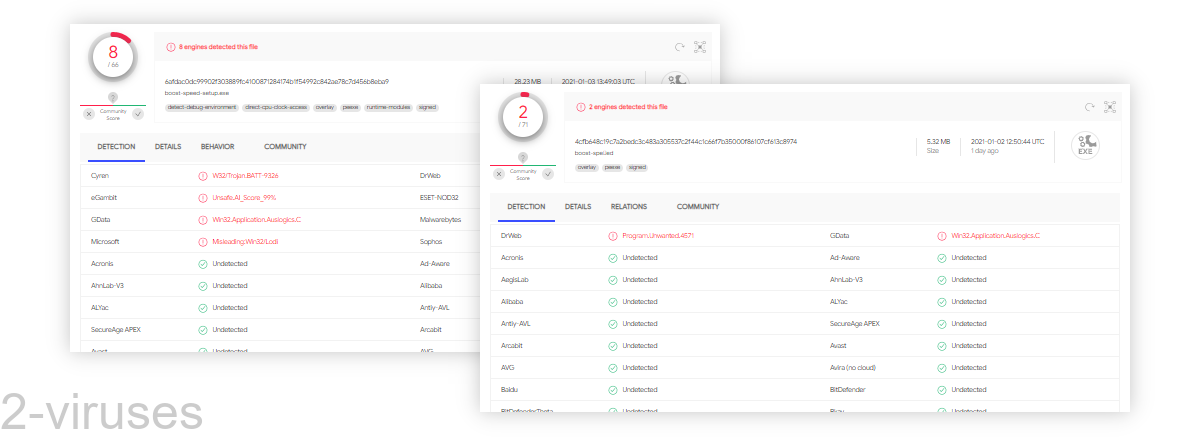Click Misleading:Win32/Lodi detection result
The image size is (1200, 440).
[x=244, y=241]
